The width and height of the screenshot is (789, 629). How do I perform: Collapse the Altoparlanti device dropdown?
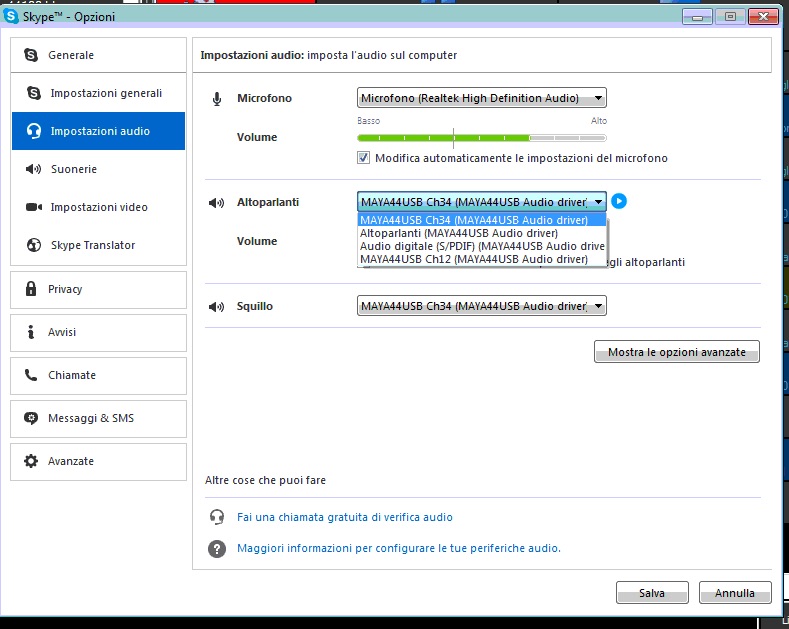pyautogui.click(x=482, y=202)
